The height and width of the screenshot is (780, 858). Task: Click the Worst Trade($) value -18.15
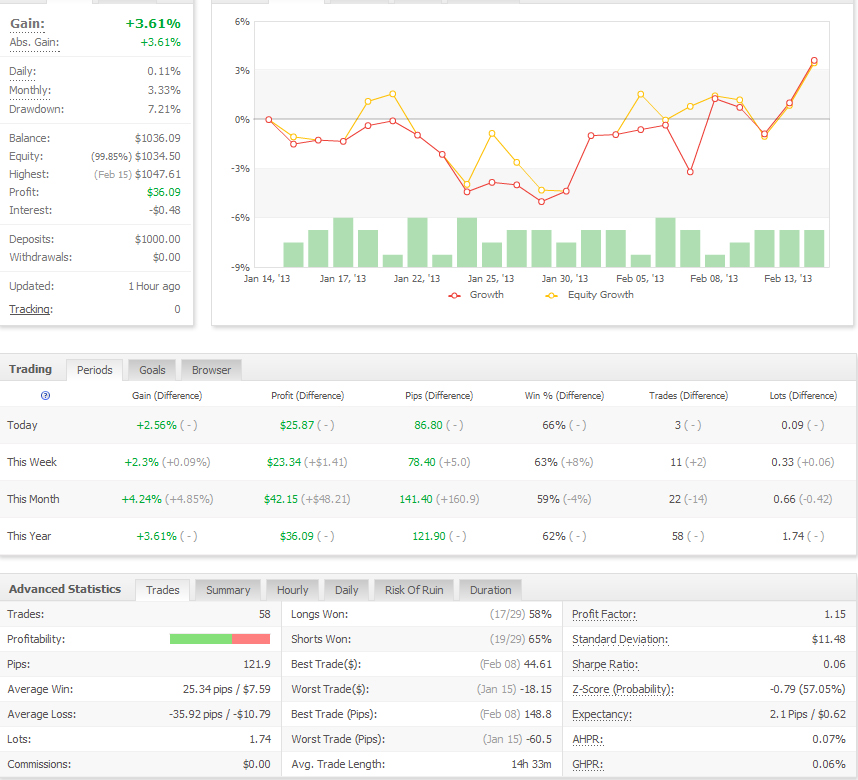point(536,689)
